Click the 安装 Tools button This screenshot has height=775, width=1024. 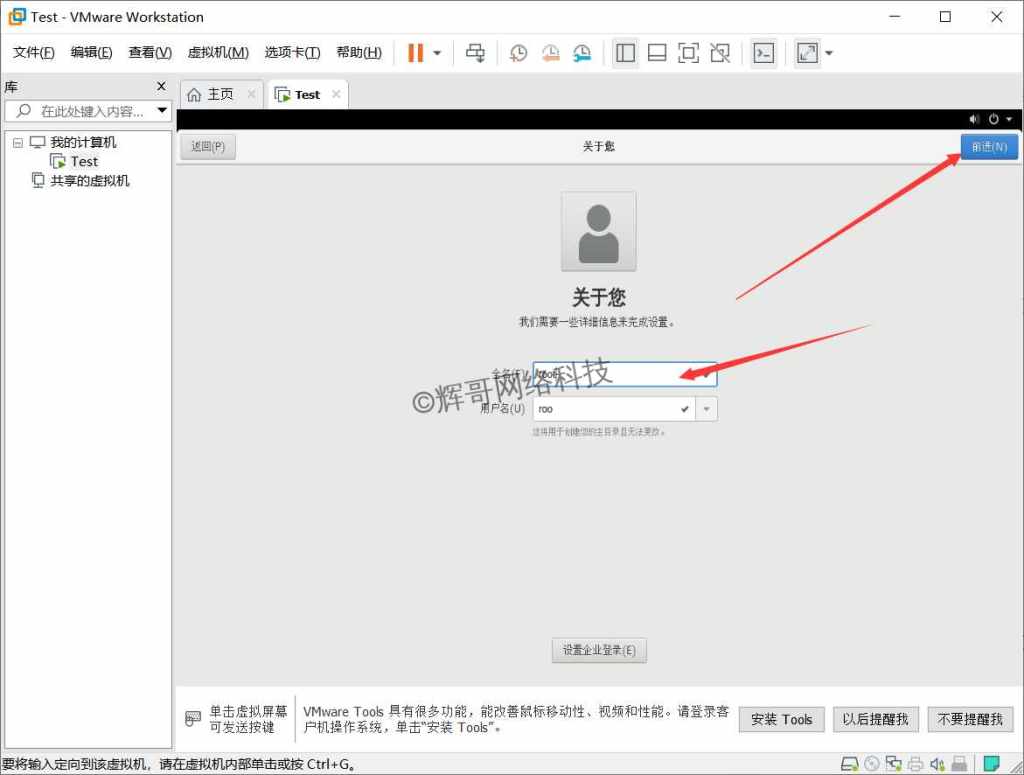(x=781, y=720)
